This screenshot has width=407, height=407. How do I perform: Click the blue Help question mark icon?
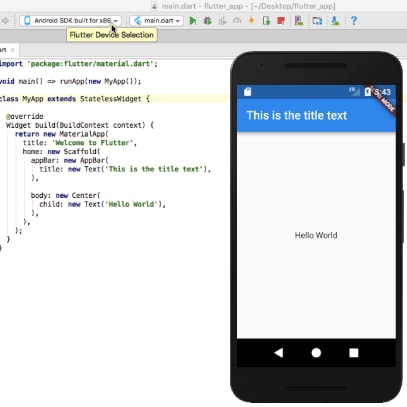coord(354,21)
